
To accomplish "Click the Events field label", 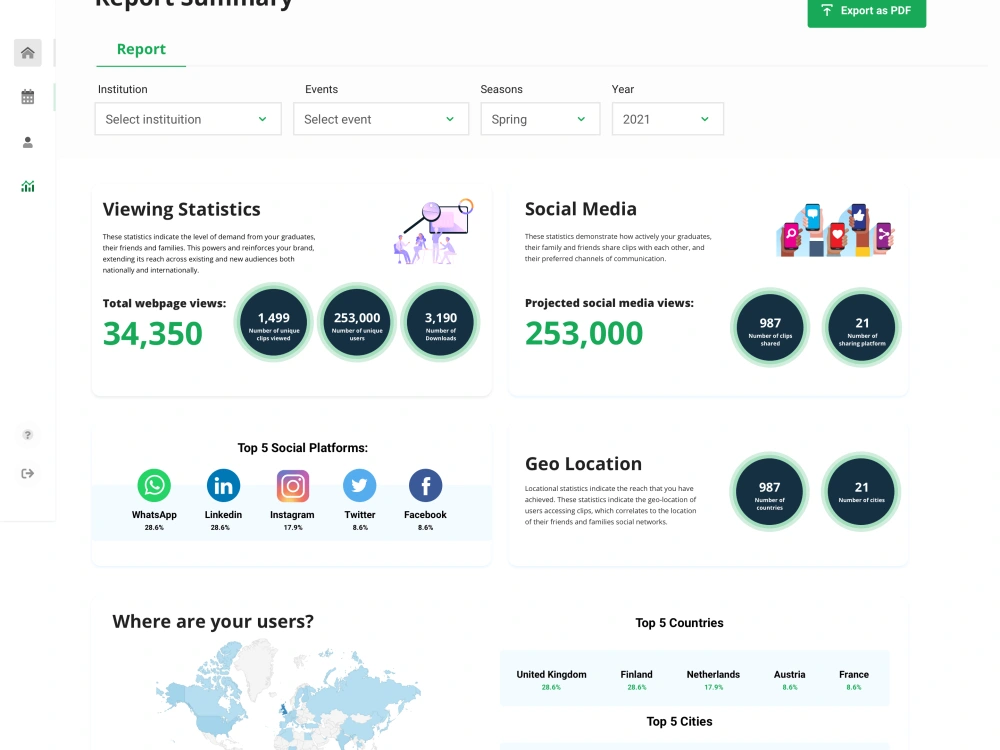I will coord(321,89).
